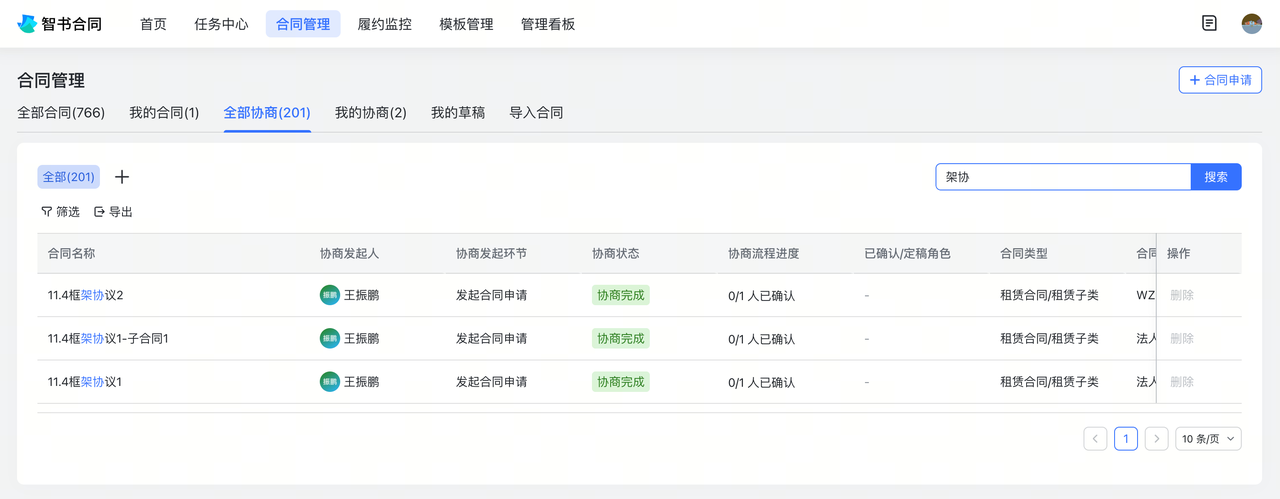Click 发起合同申请 in 11.4框架协议2 row

(492, 296)
